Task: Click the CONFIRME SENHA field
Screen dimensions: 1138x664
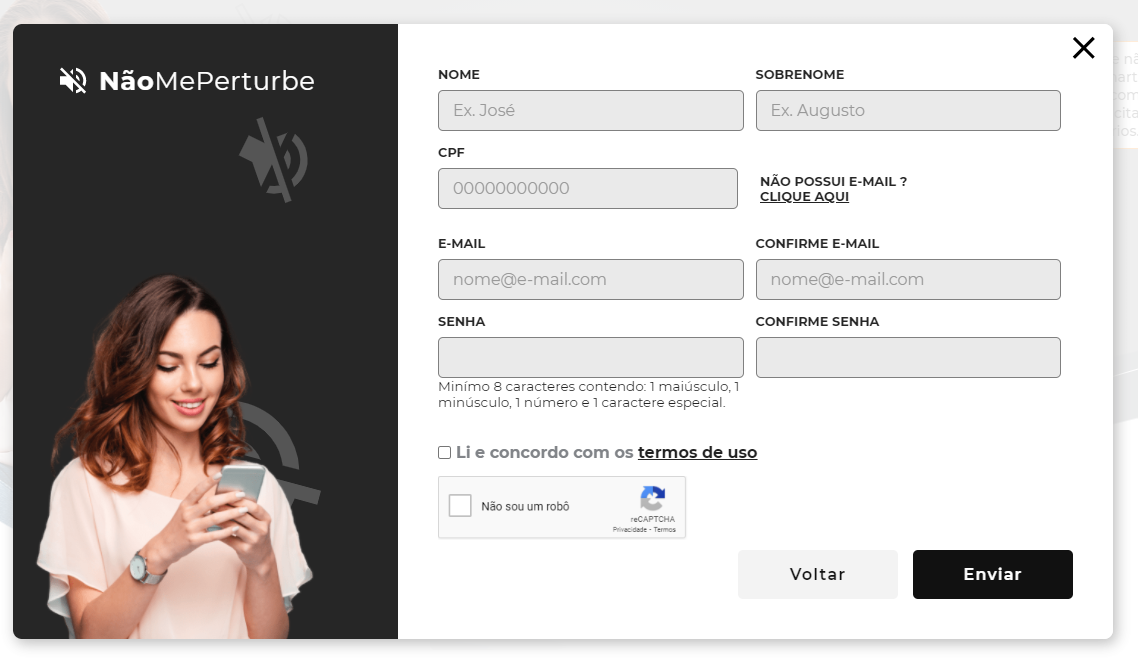Action: 907,357
